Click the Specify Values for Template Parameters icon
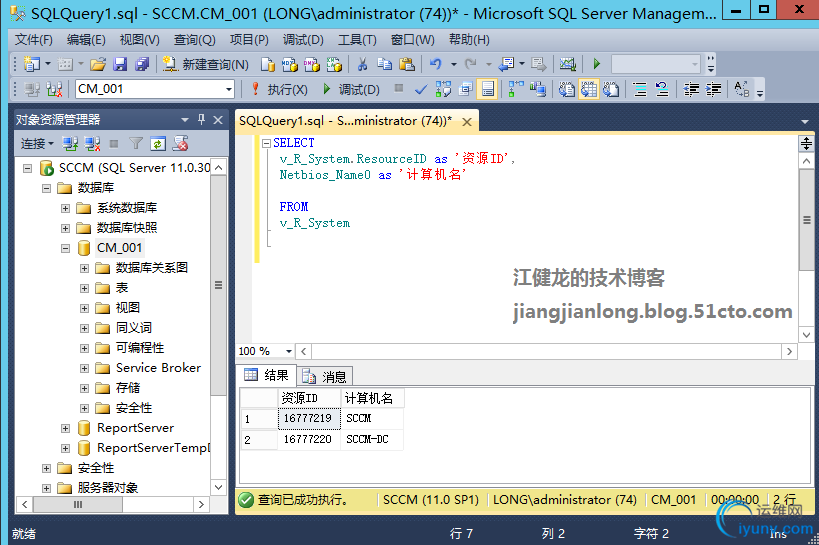The width and height of the screenshot is (819, 545). point(742,89)
